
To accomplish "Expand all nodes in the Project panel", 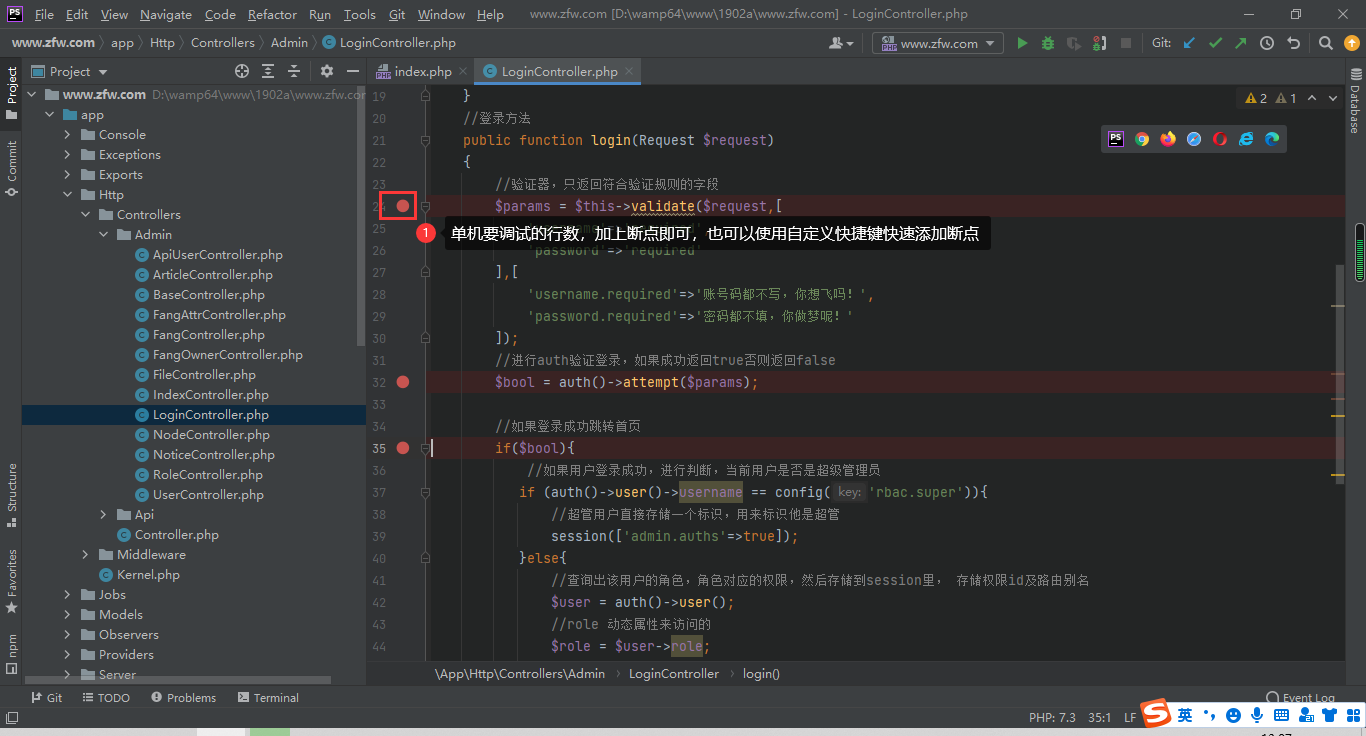I will coord(268,71).
